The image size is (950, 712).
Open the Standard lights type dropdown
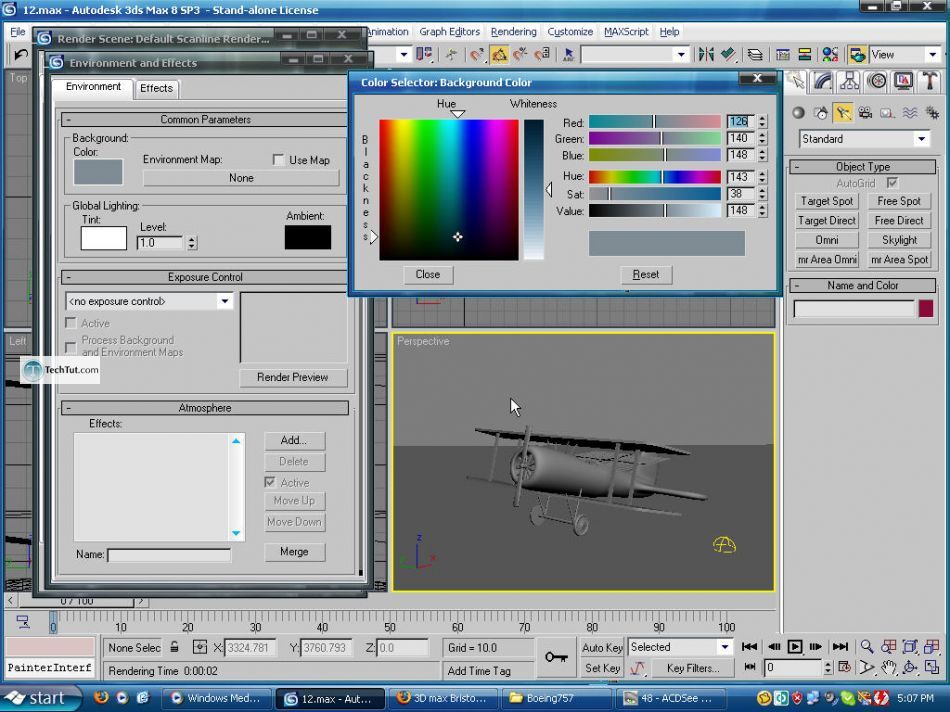tap(922, 139)
